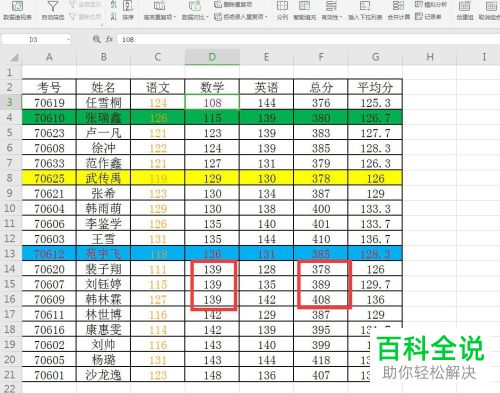
Task: Select total score 418 for 杨璐
Action: [x=321, y=360]
